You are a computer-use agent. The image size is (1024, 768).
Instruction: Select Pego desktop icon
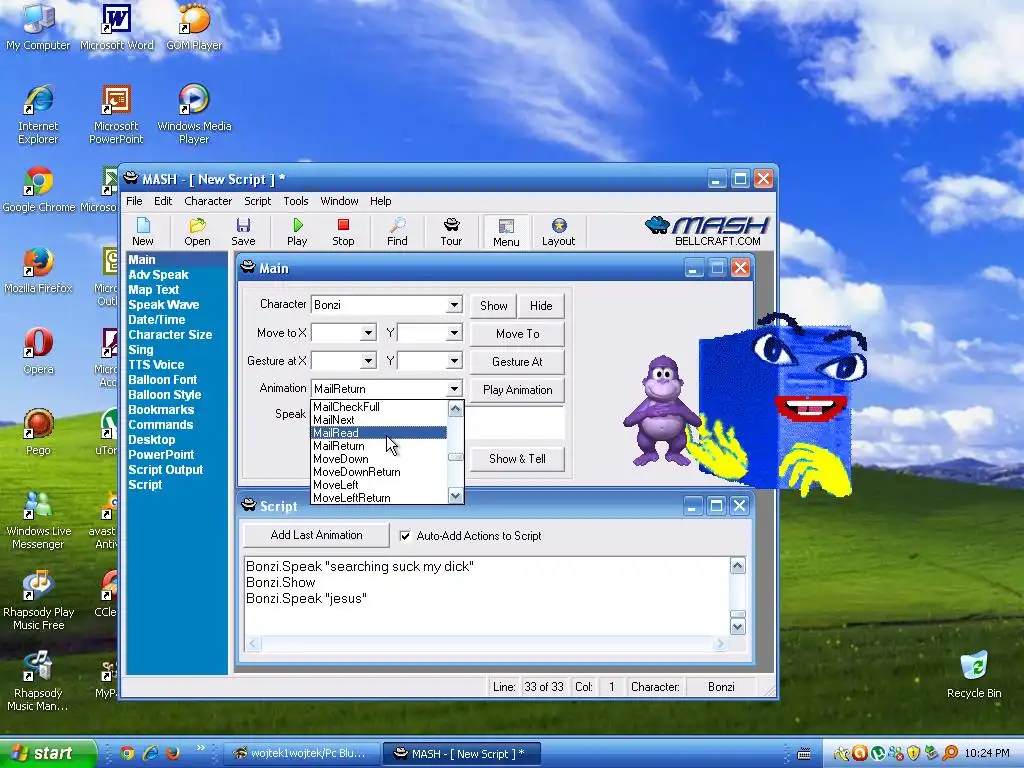click(39, 432)
